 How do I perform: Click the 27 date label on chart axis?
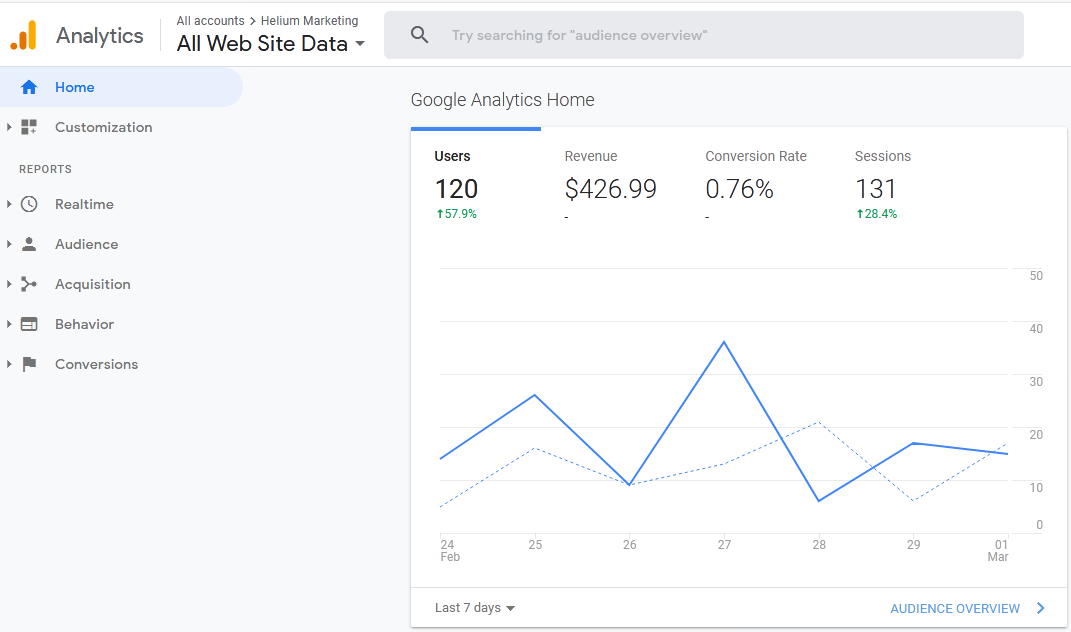pos(724,545)
